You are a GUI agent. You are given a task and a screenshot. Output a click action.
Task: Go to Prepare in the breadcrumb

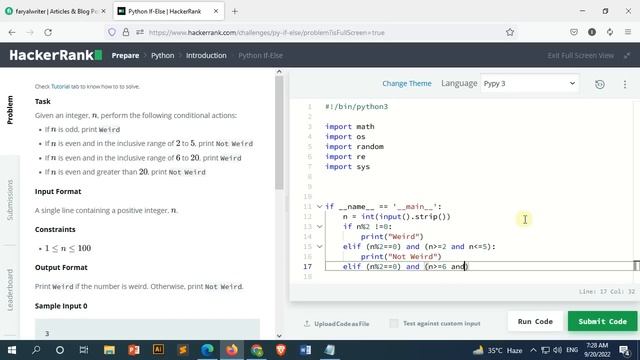[125, 56]
